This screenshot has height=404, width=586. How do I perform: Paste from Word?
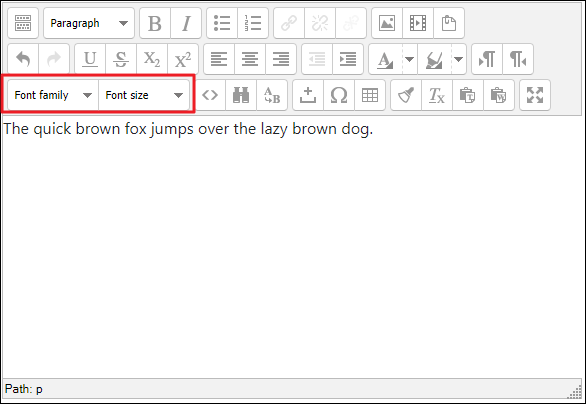point(499,95)
